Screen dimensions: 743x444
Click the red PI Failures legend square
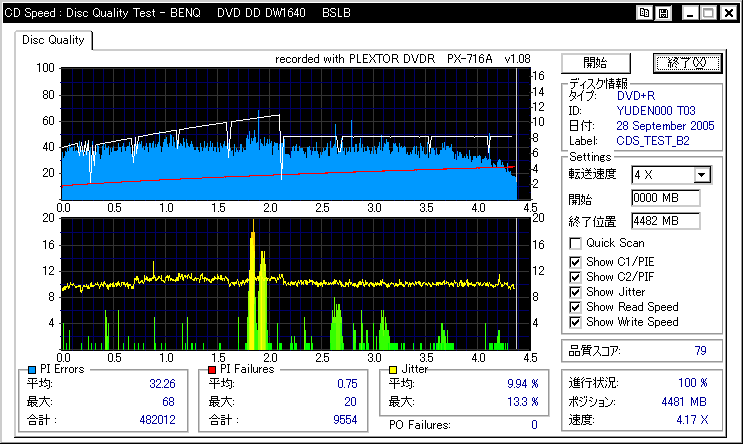click(x=213, y=370)
